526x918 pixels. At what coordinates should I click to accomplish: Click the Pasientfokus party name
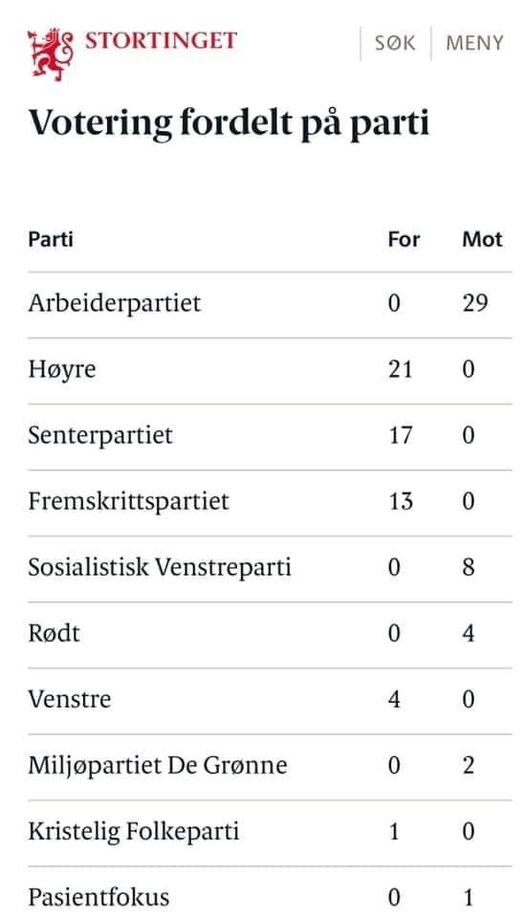coord(98,898)
